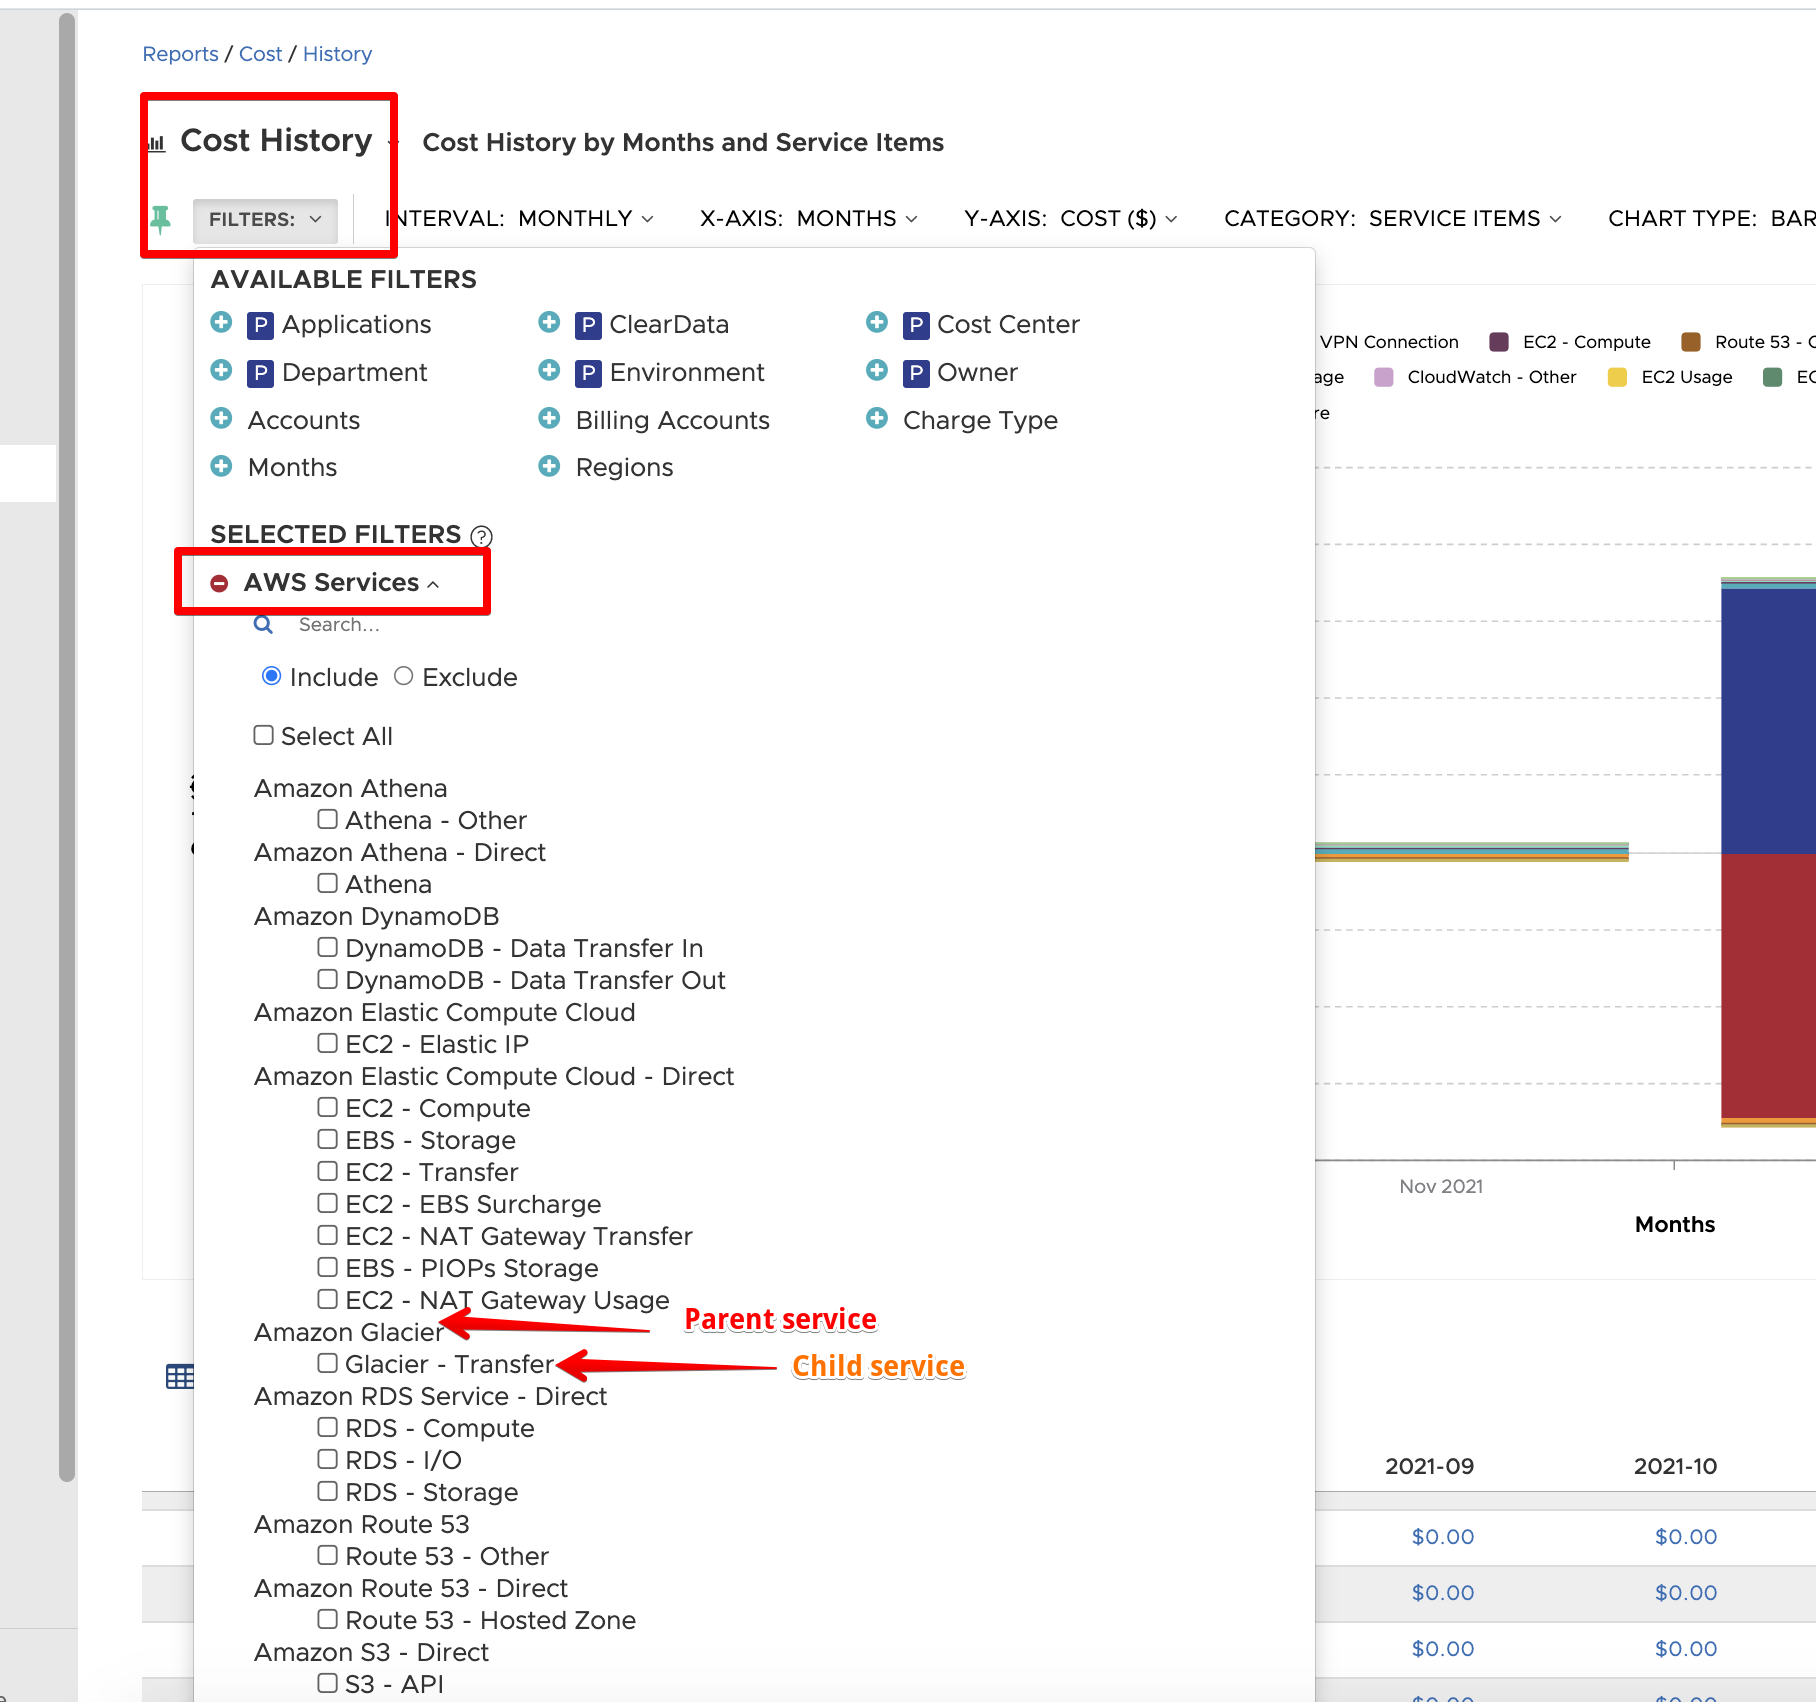
Task: Go to Reports breadcrumb link
Action: (180, 54)
